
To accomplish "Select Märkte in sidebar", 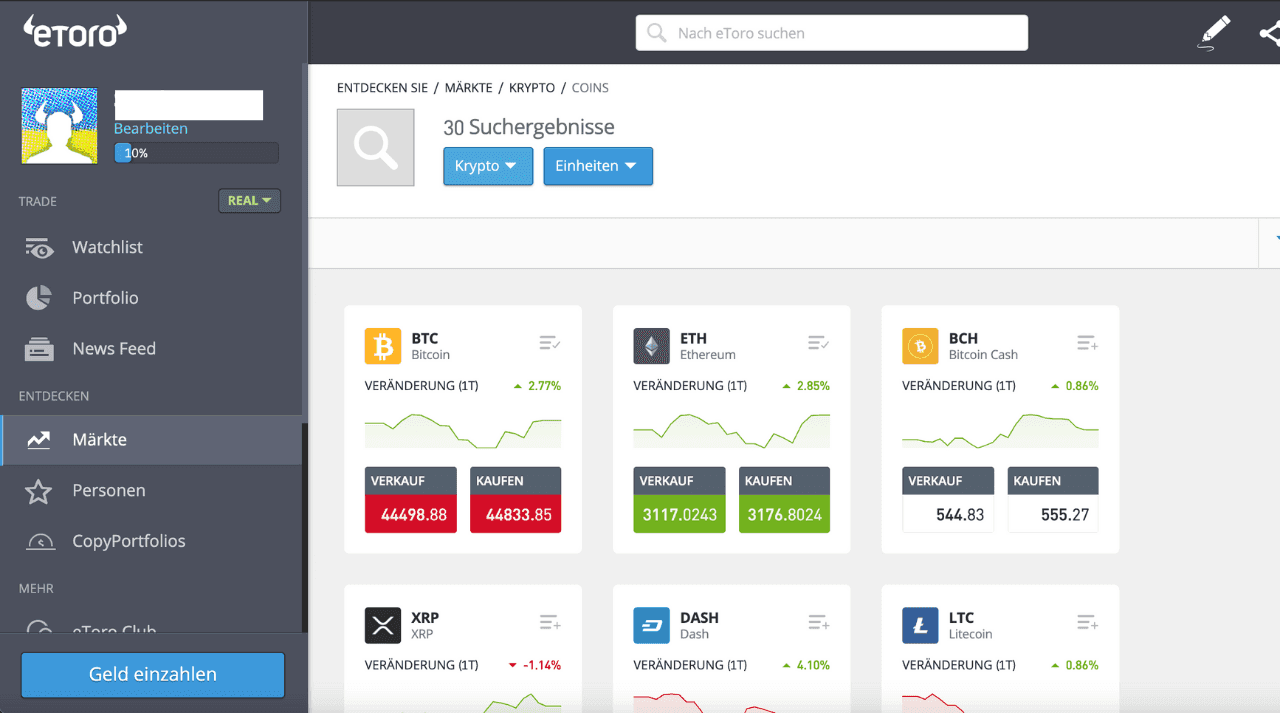I will 151,440.
